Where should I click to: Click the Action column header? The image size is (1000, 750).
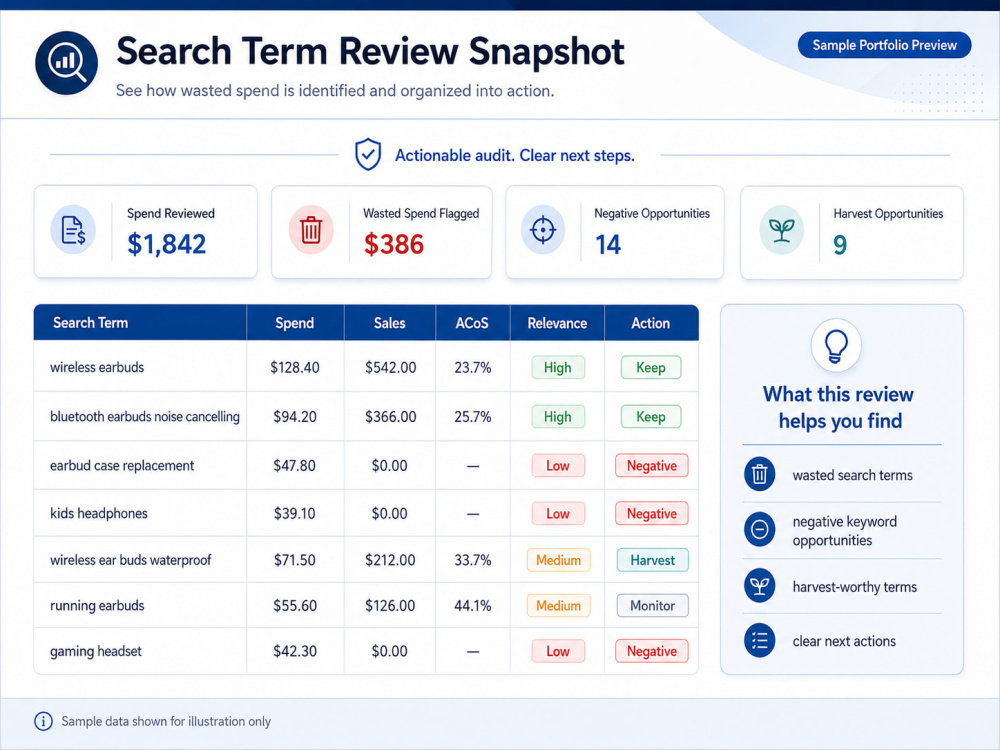(651, 323)
